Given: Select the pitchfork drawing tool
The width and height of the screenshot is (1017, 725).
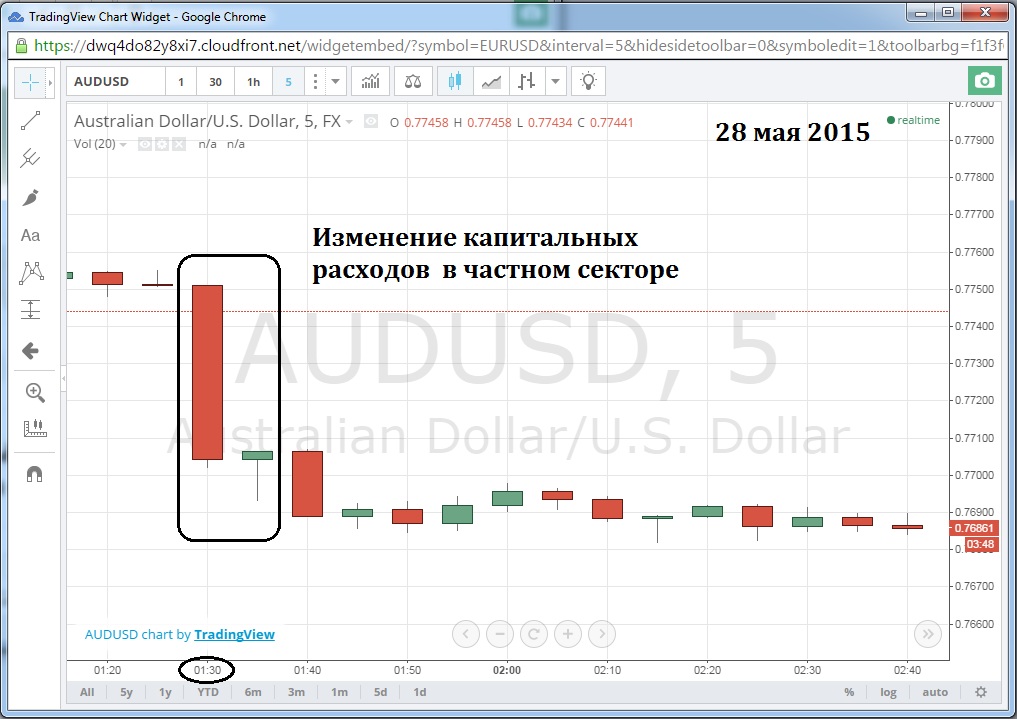Looking at the screenshot, I should pos(30,158).
